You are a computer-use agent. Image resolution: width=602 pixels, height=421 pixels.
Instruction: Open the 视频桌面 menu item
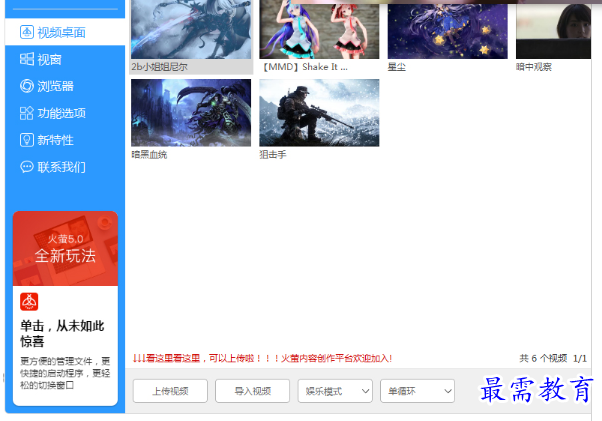[65, 32]
